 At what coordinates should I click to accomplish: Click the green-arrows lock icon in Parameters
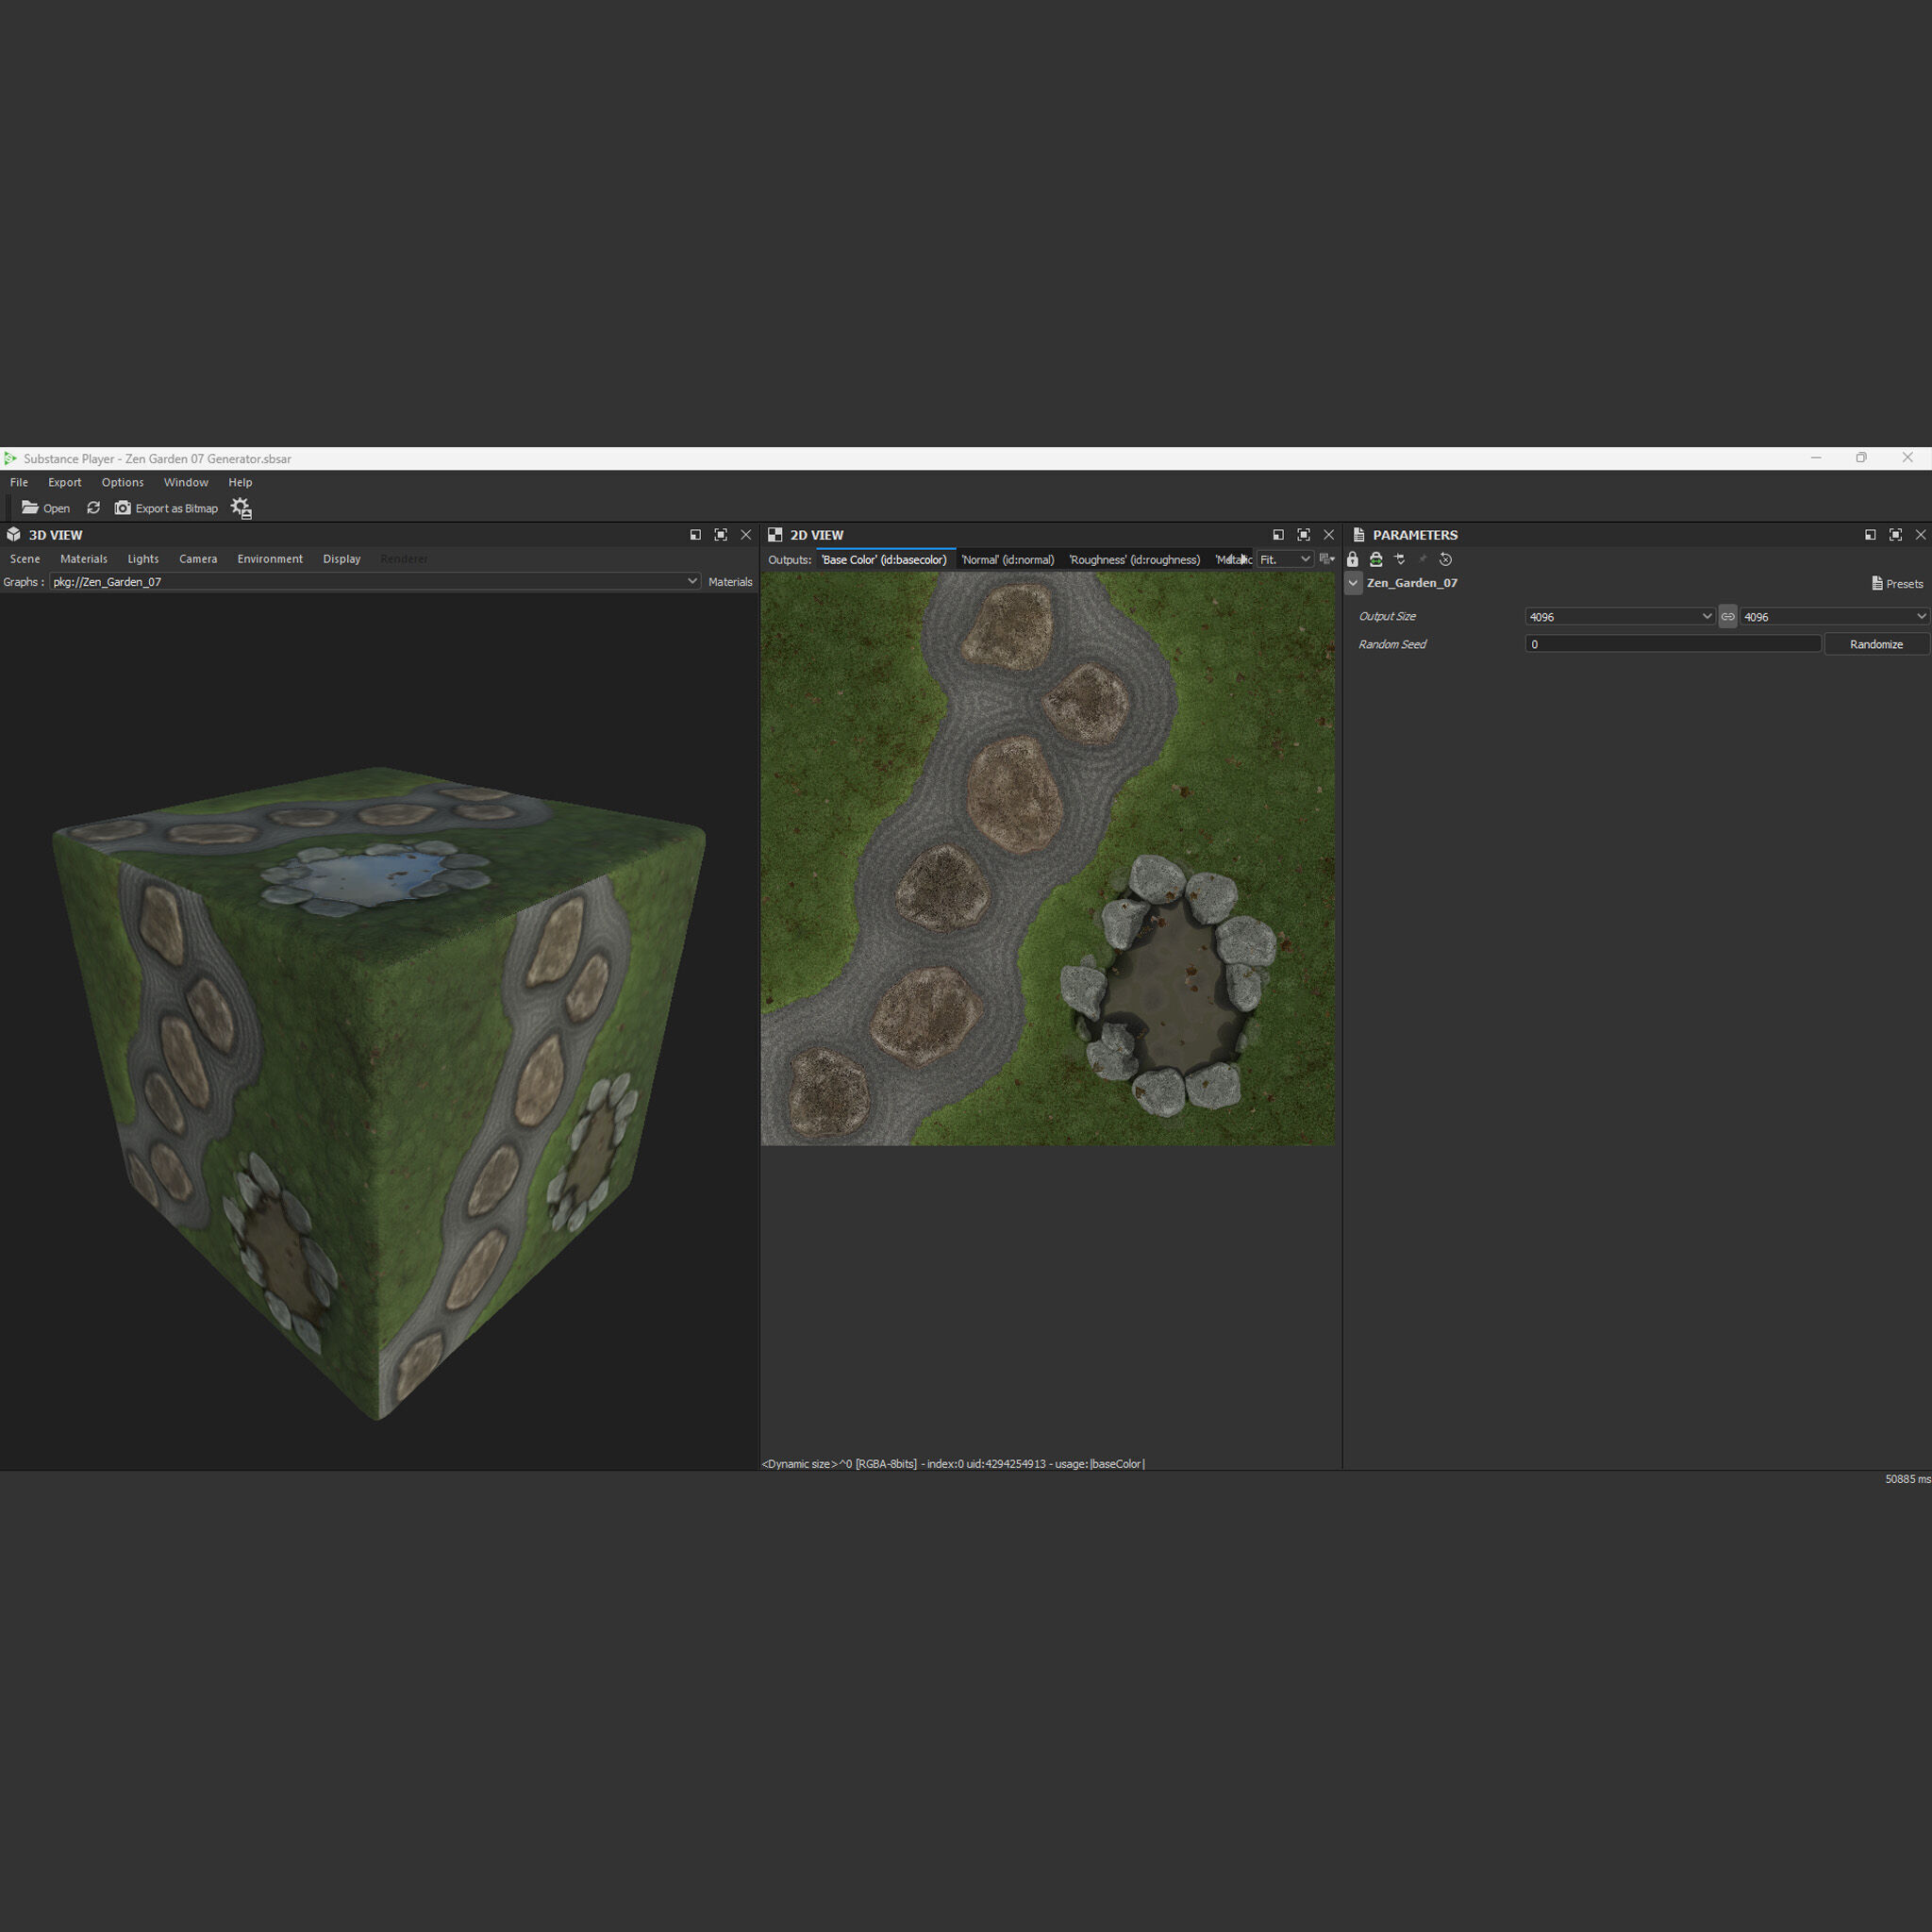[1376, 560]
